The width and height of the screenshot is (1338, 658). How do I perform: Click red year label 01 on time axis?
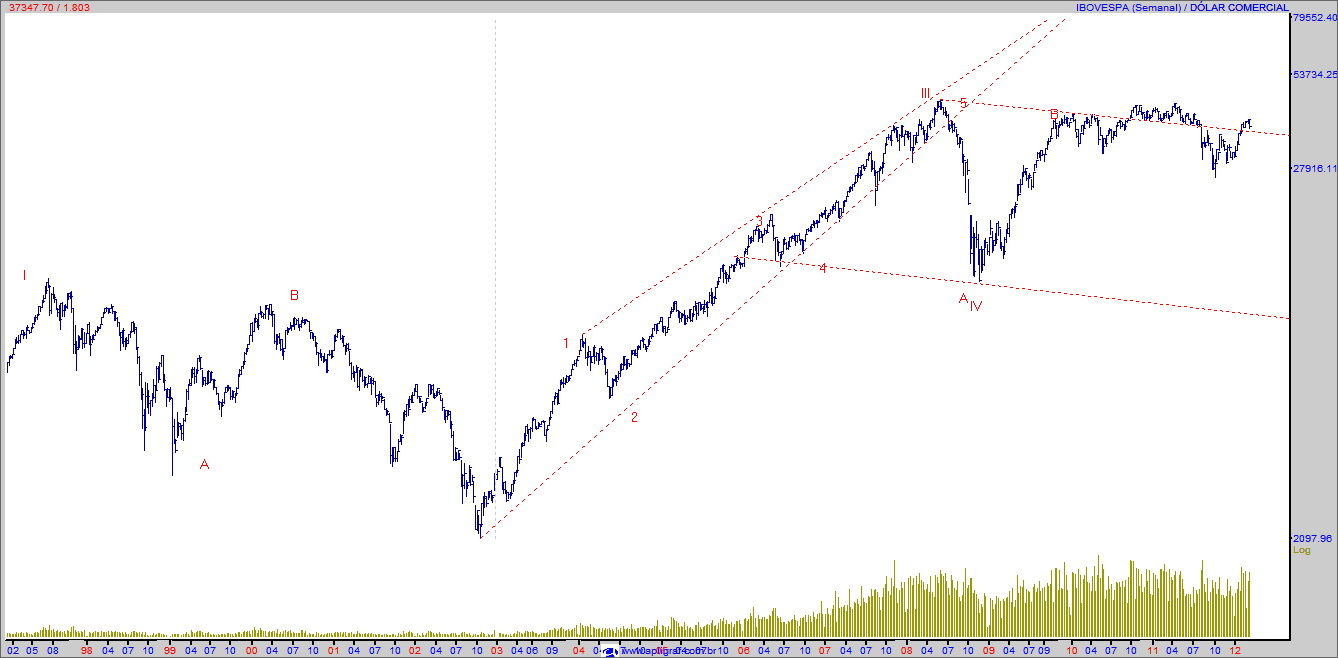pos(333,650)
